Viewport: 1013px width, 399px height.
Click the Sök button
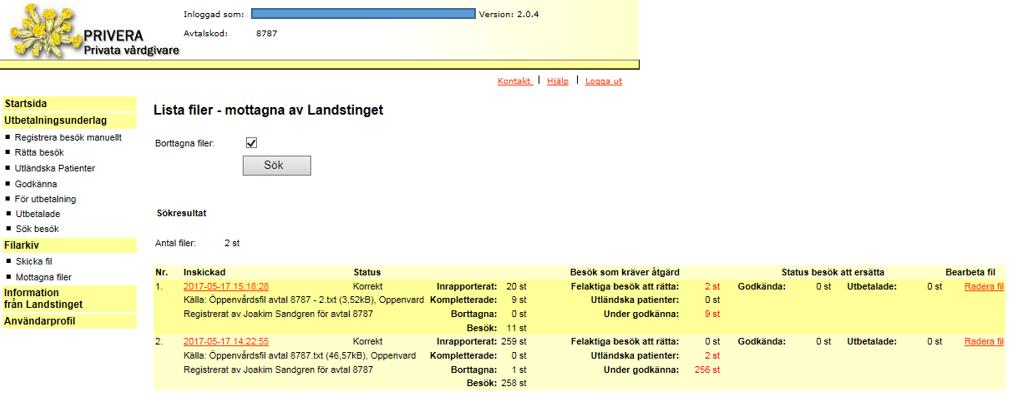277,165
